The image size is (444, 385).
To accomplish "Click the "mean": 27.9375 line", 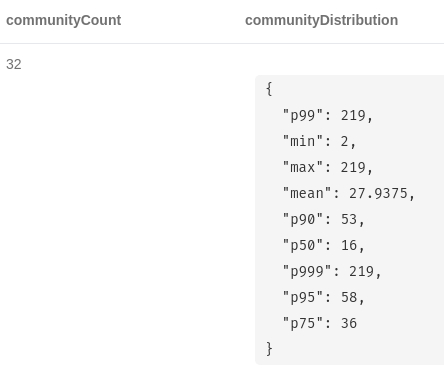I will coord(348,193).
